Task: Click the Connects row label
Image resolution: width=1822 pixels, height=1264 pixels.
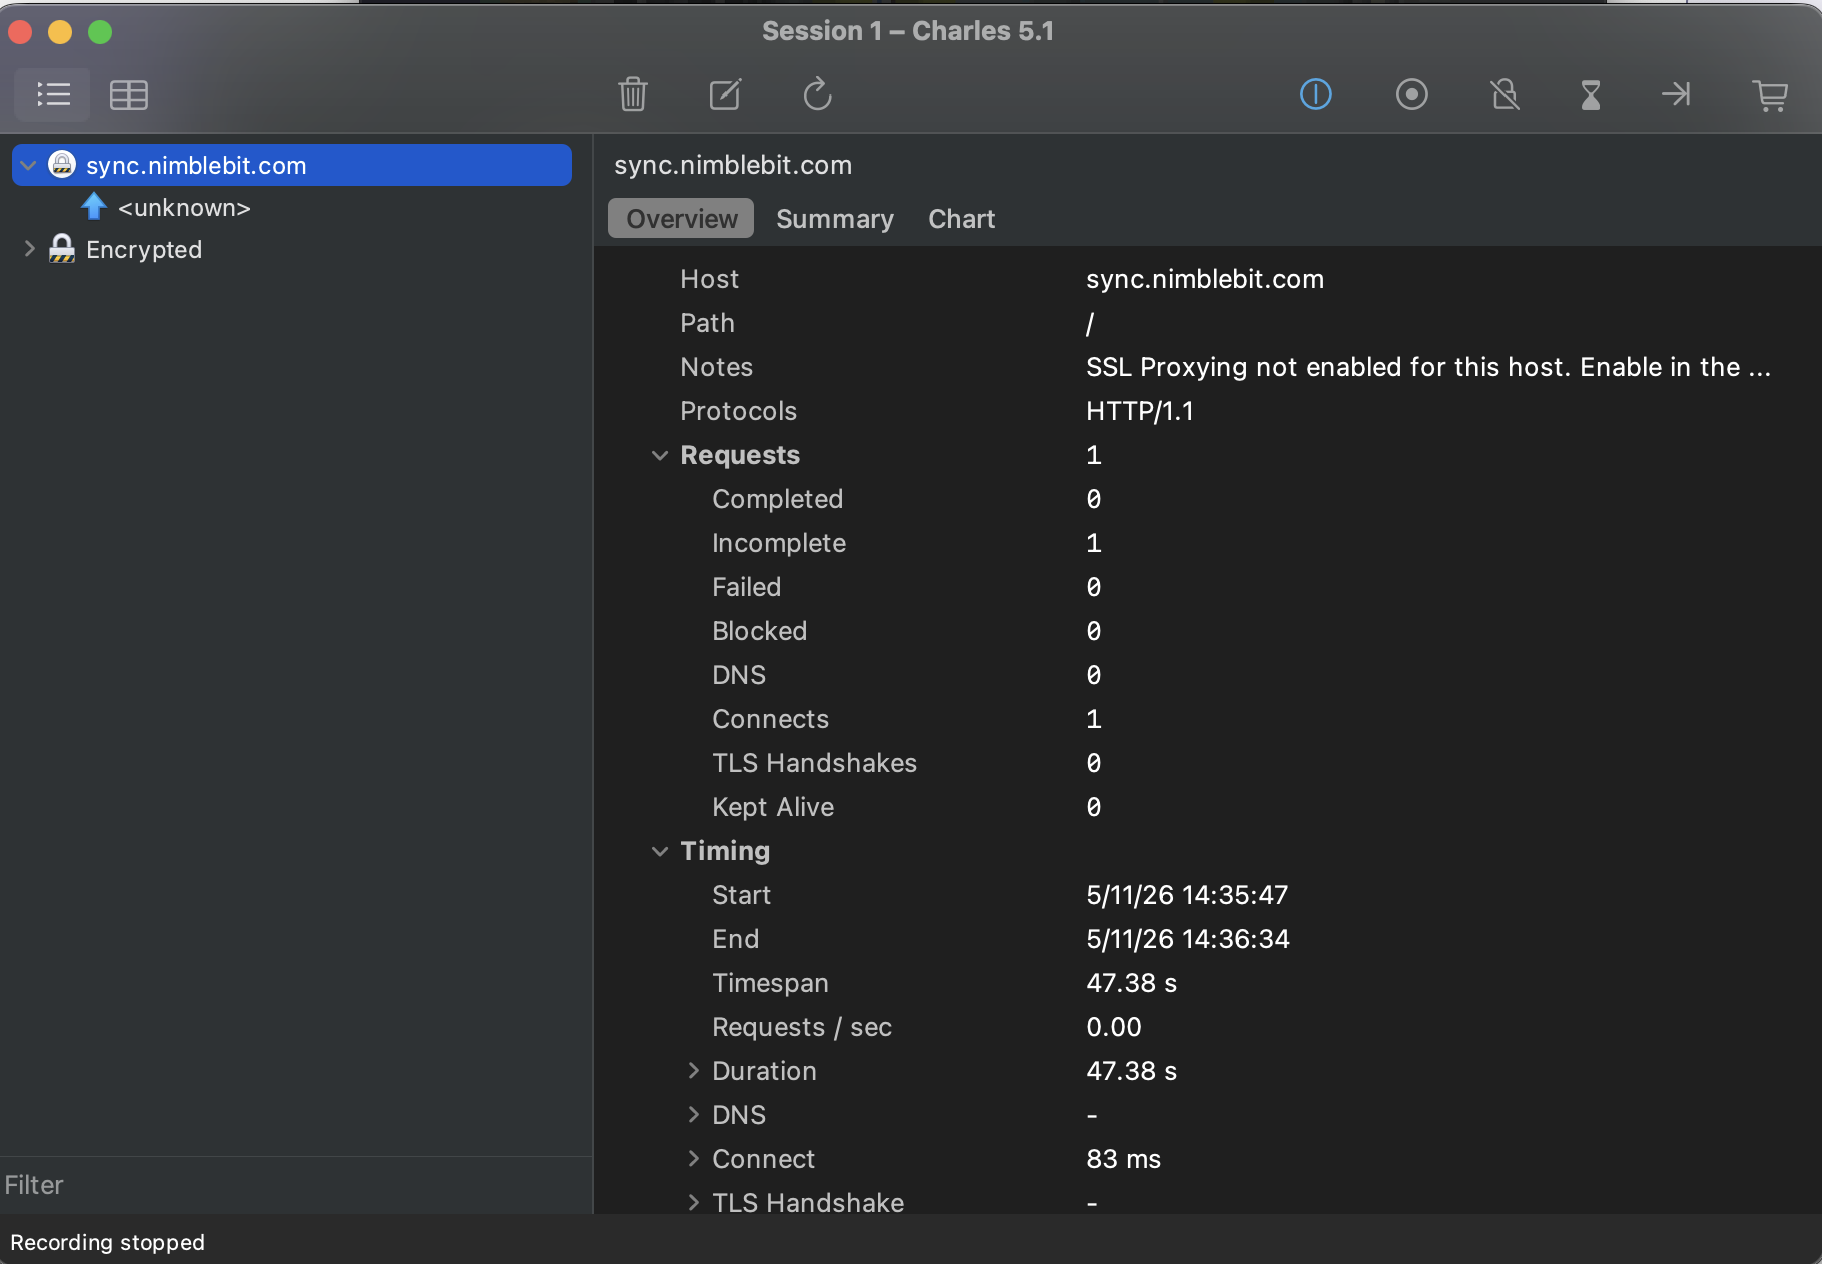Action: tap(770, 719)
